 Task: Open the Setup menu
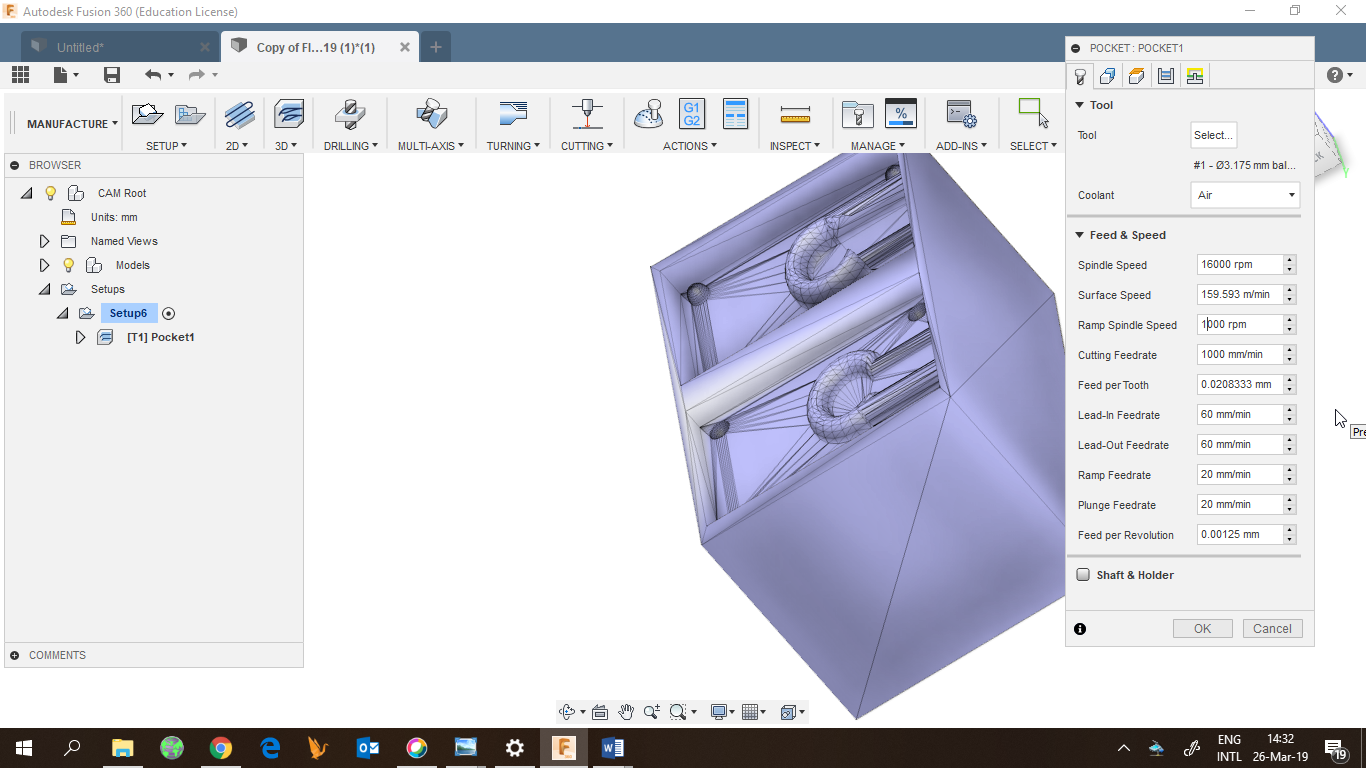167,146
